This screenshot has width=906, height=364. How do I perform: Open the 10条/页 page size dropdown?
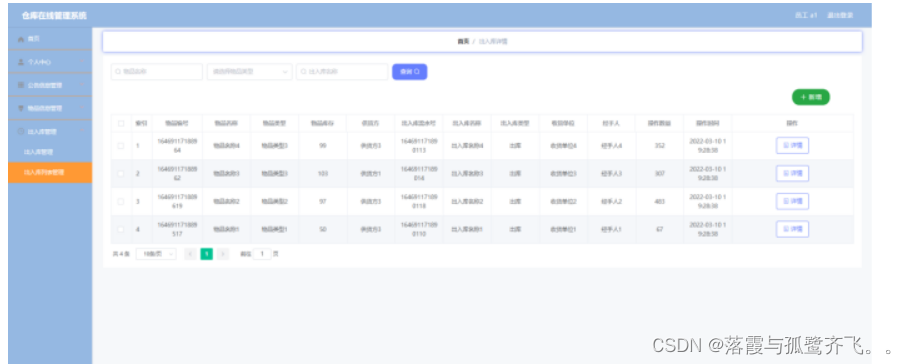point(156,254)
